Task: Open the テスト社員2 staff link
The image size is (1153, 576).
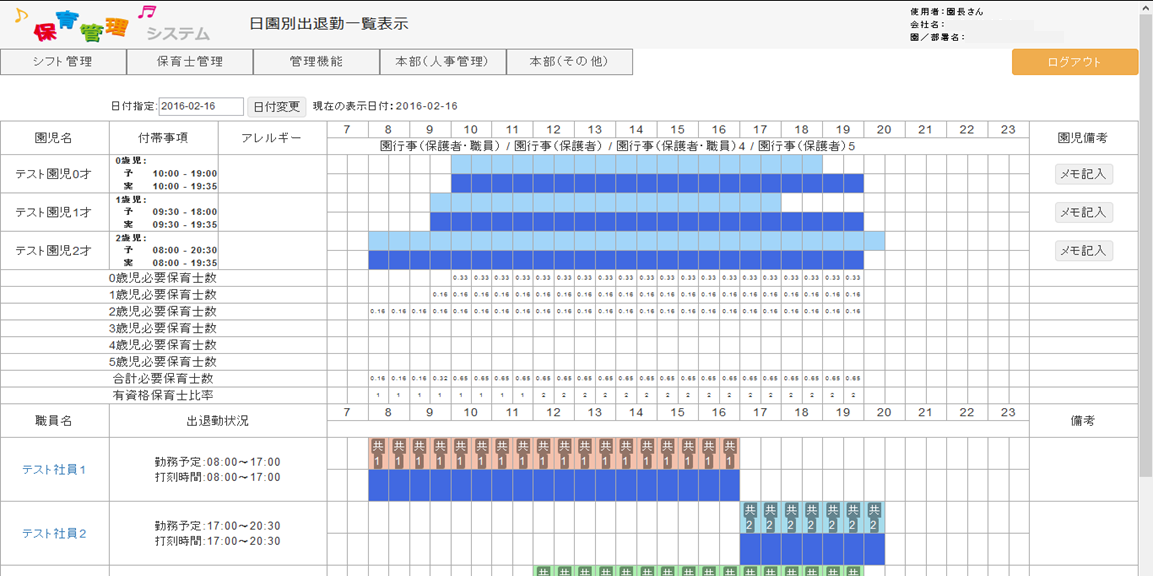Action: pos(54,533)
